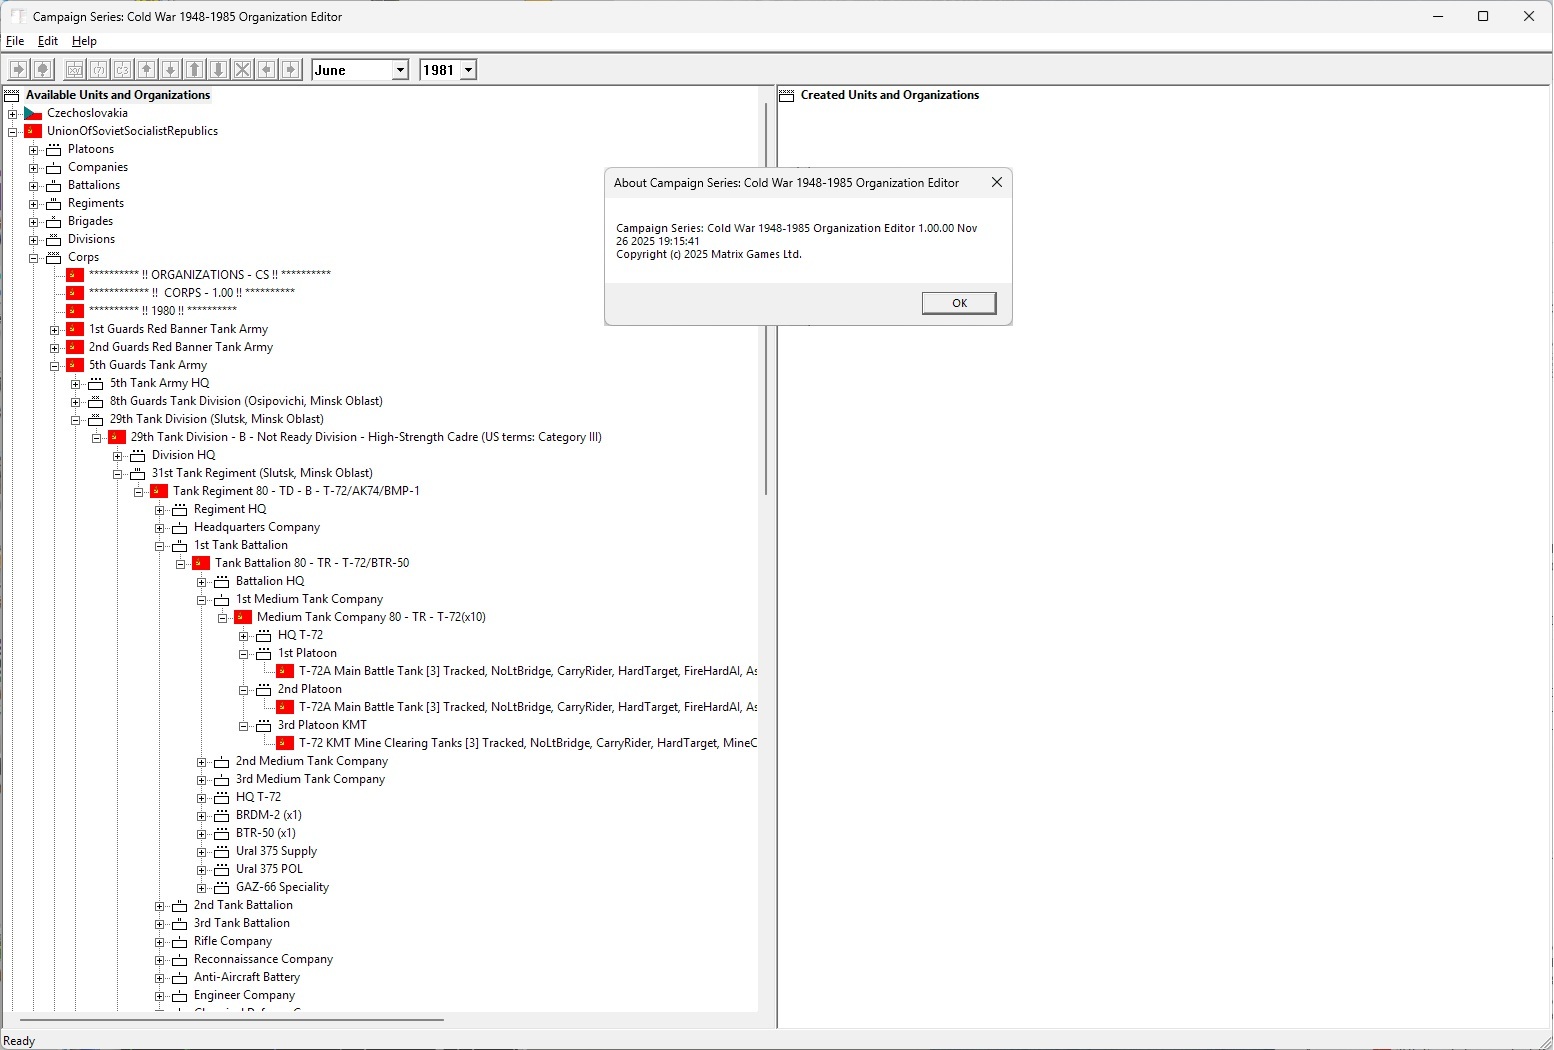The width and height of the screenshot is (1554, 1050).
Task: Click the left panel's horizontal scrollbar
Action: tap(232, 1020)
